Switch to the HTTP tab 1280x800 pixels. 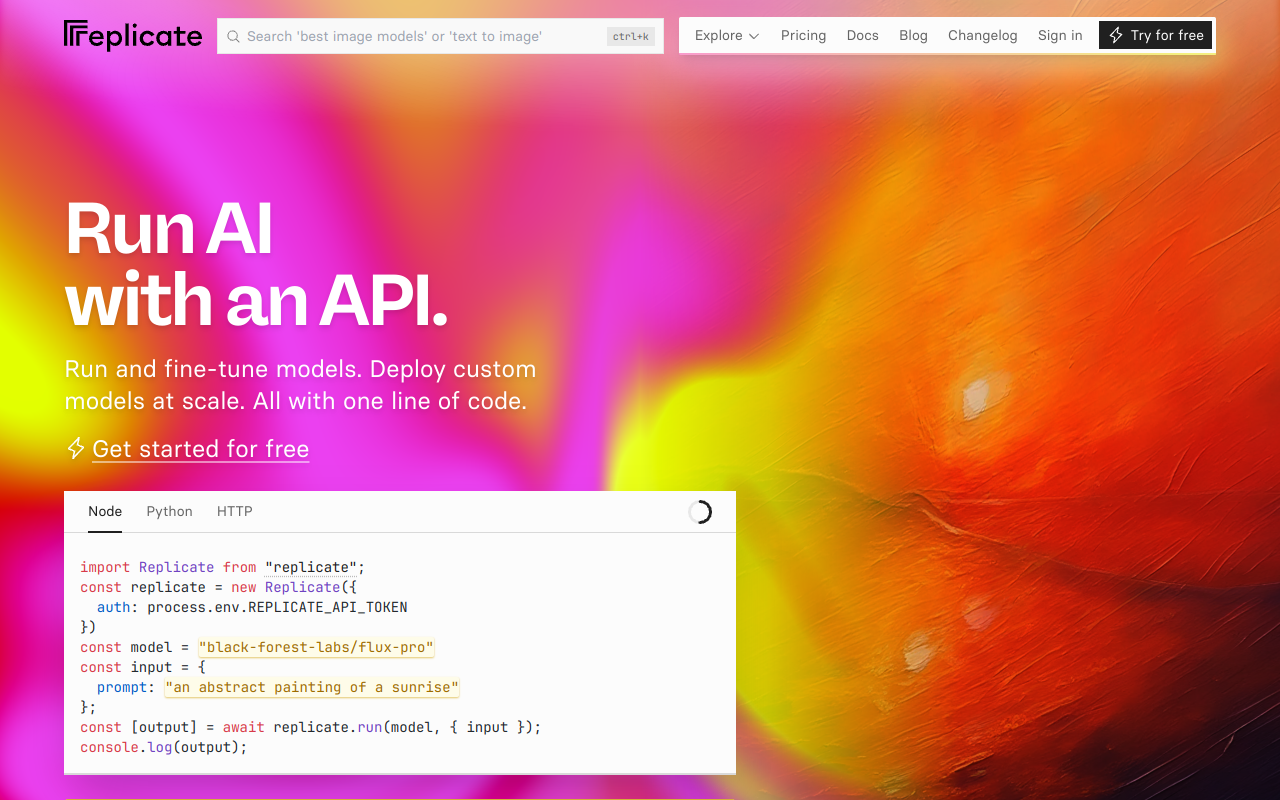[234, 511]
